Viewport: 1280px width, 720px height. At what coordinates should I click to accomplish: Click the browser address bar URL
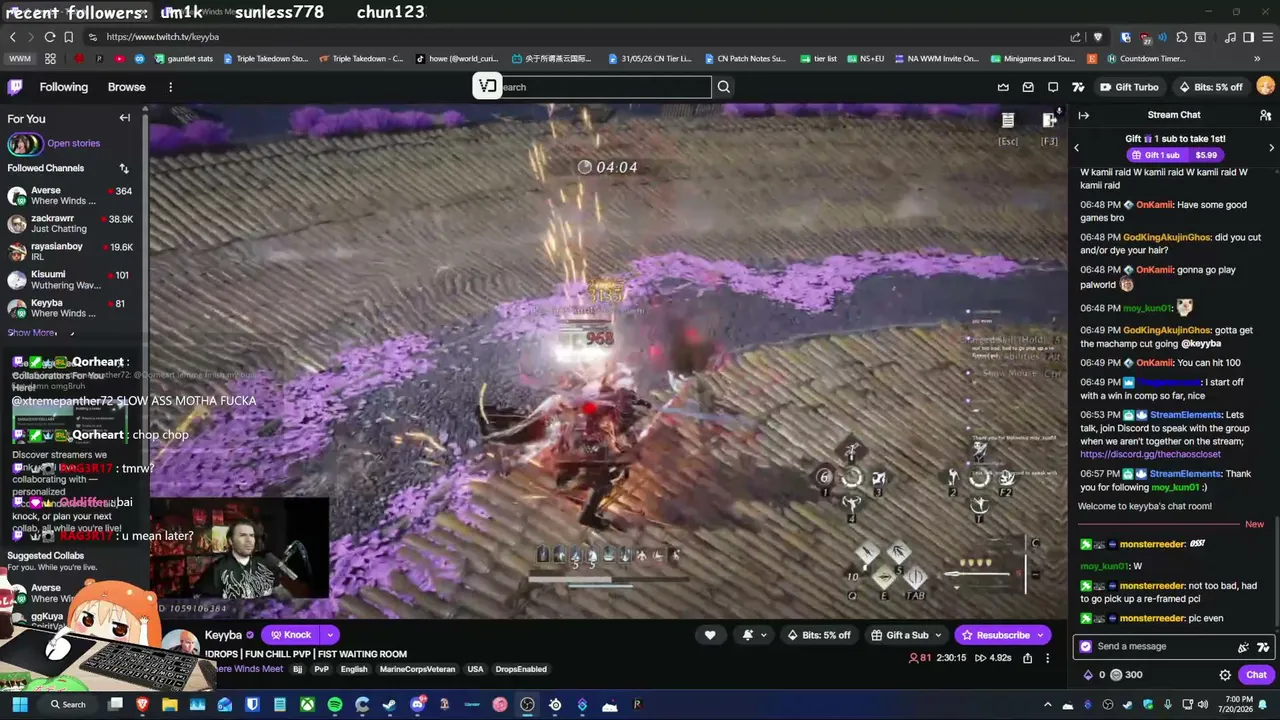(x=163, y=37)
